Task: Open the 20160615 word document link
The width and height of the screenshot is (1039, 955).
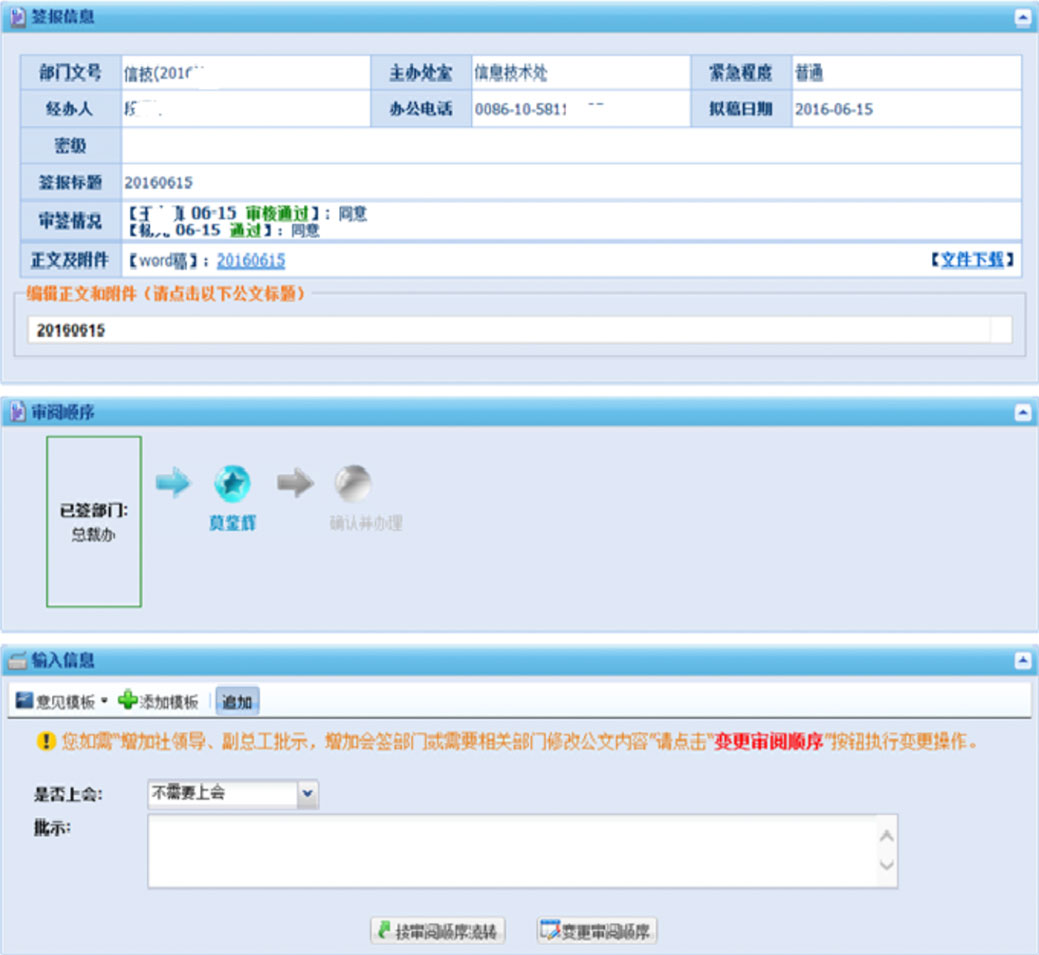Action: (250, 259)
